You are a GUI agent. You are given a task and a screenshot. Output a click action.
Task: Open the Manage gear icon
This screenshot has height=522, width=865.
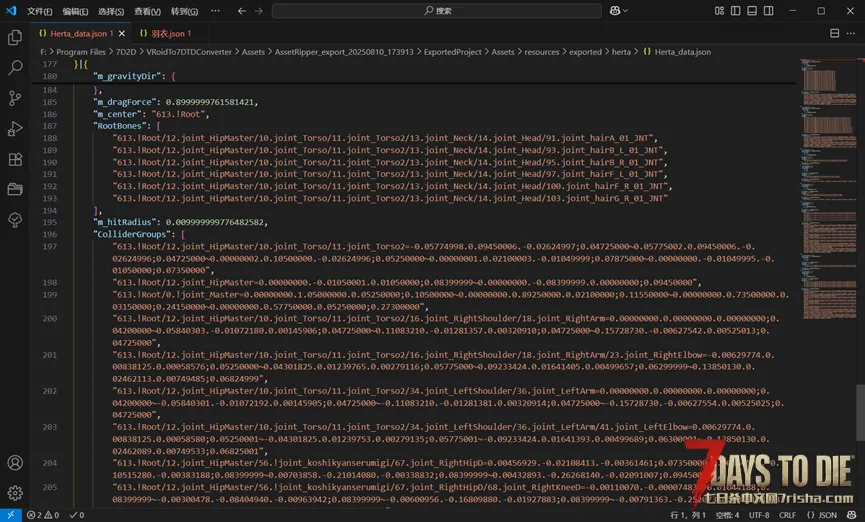[15, 493]
